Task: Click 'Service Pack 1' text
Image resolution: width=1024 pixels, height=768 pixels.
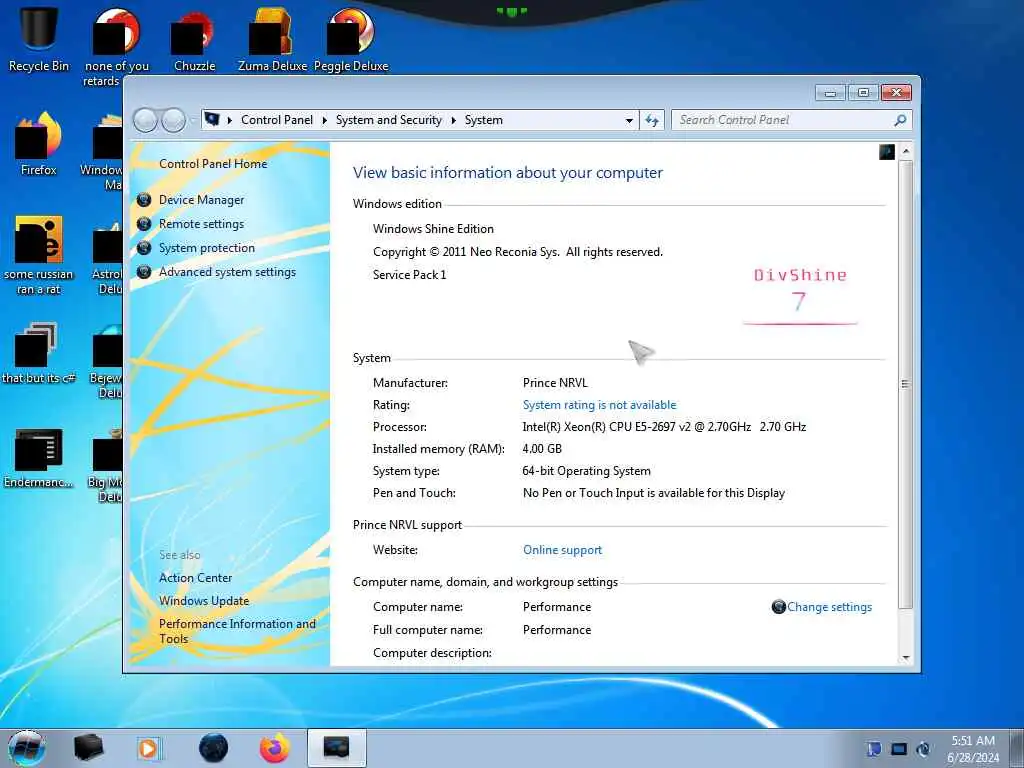Action: (409, 275)
